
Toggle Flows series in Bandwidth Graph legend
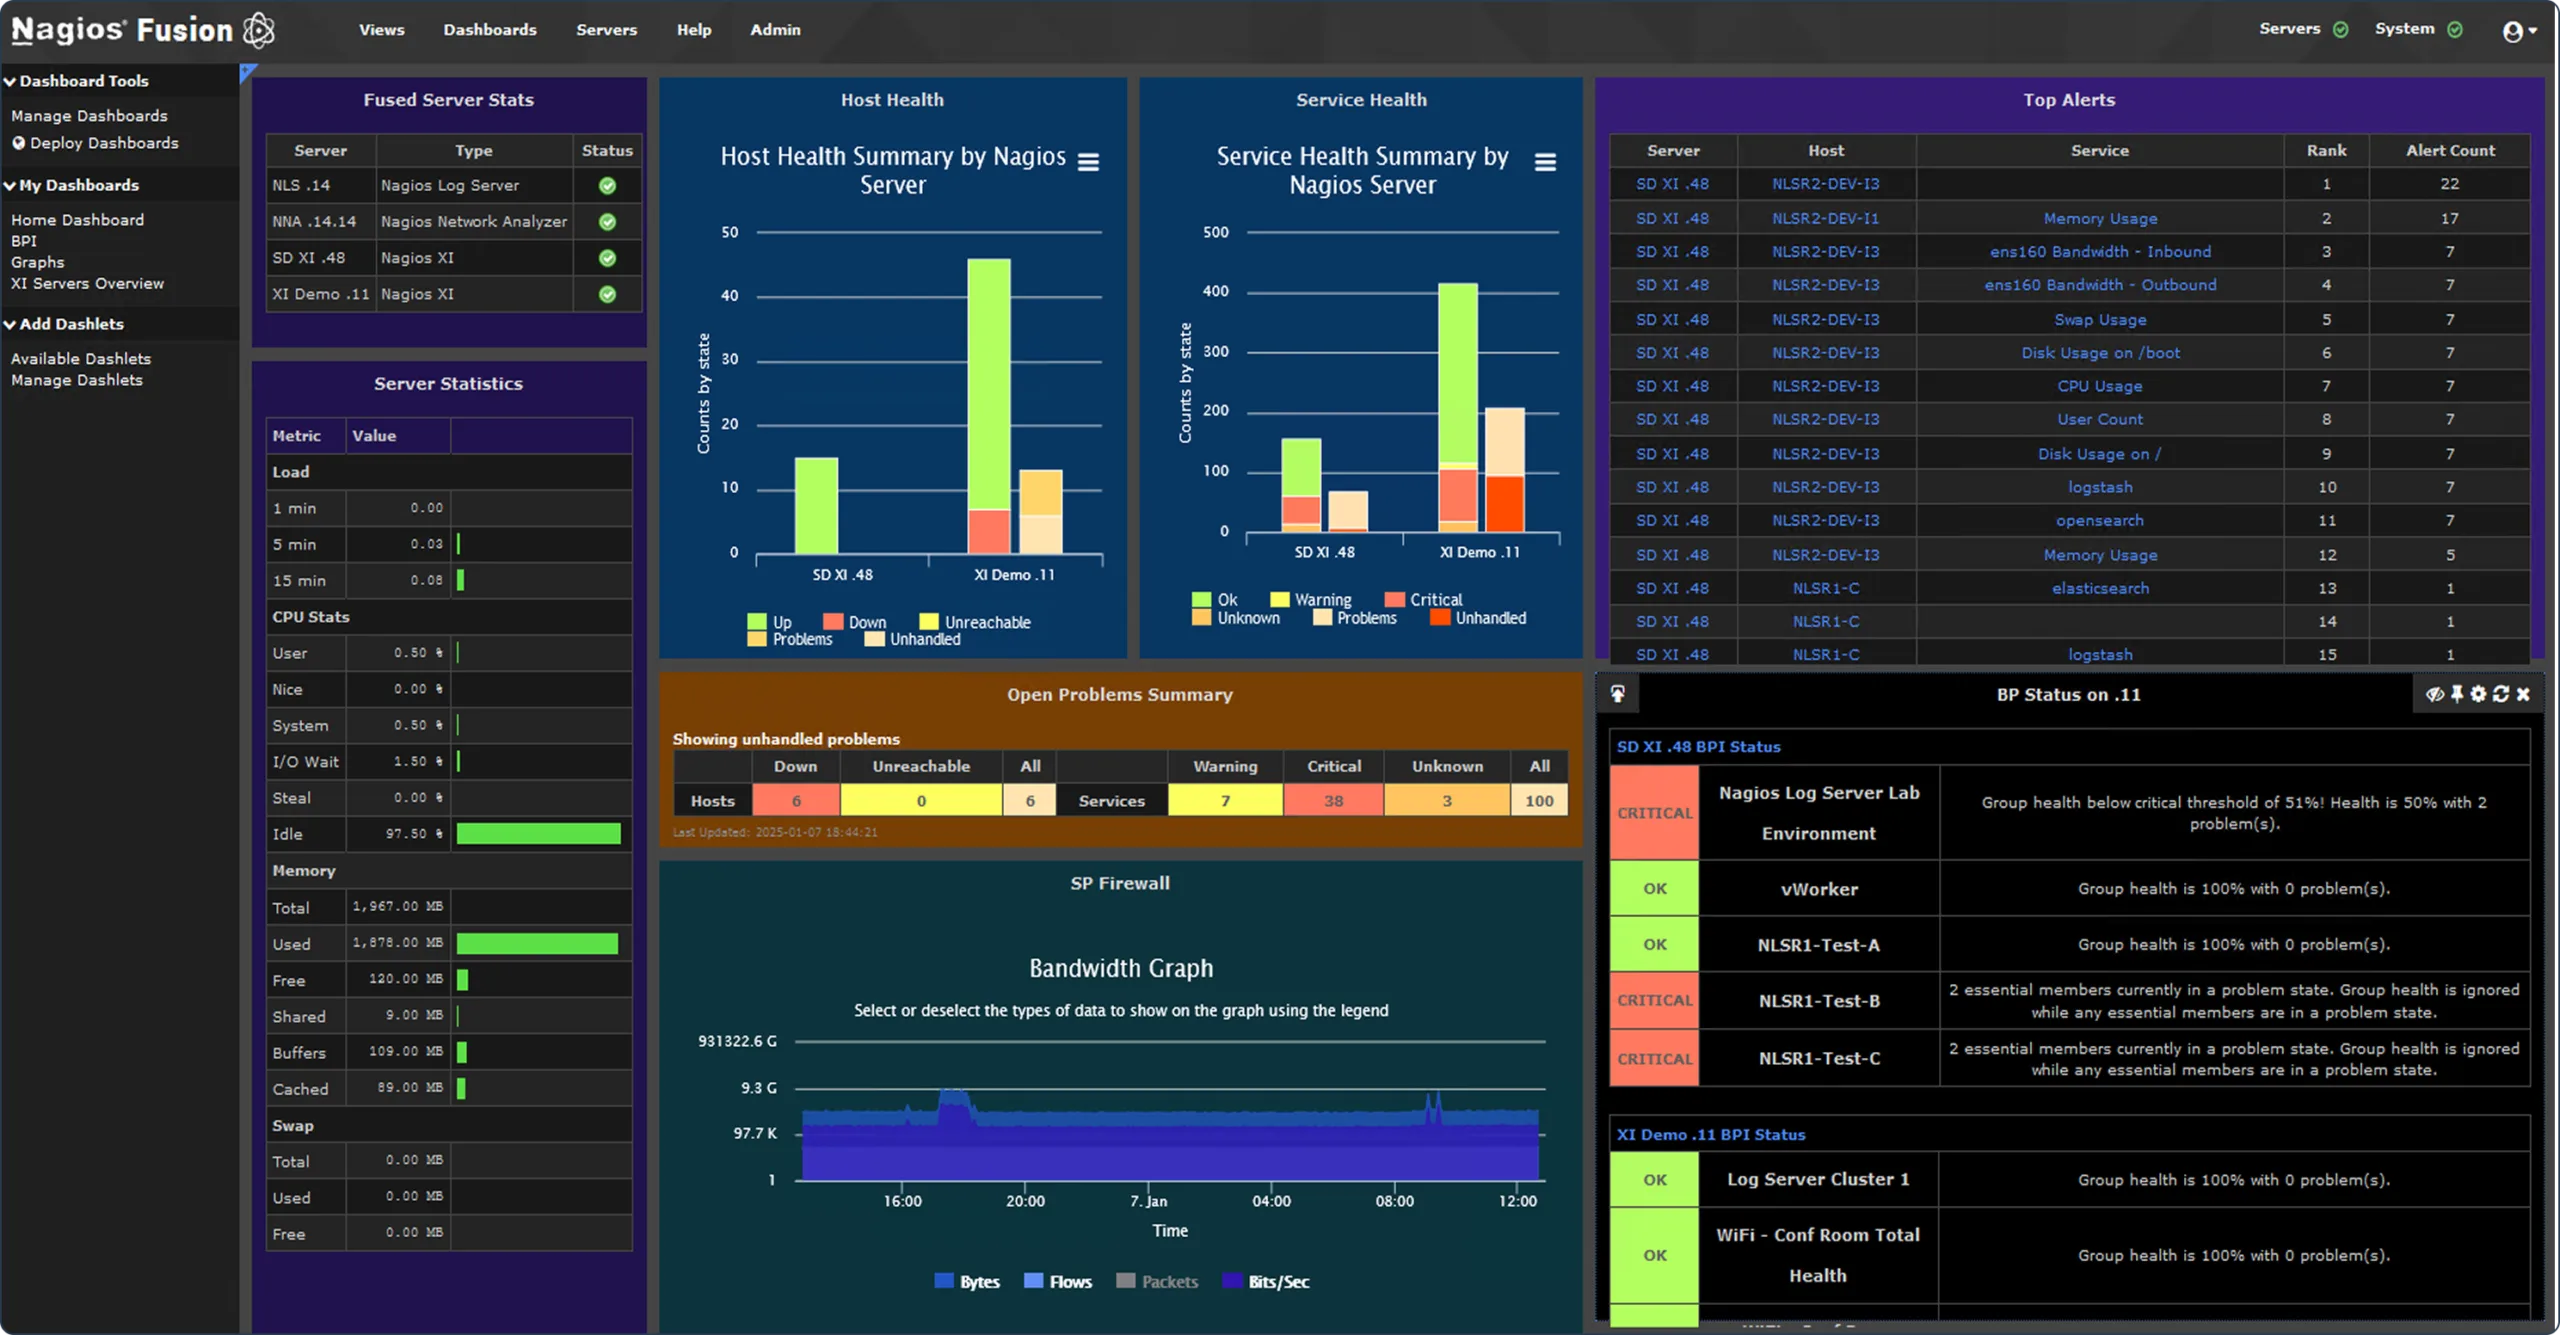coord(1058,1281)
